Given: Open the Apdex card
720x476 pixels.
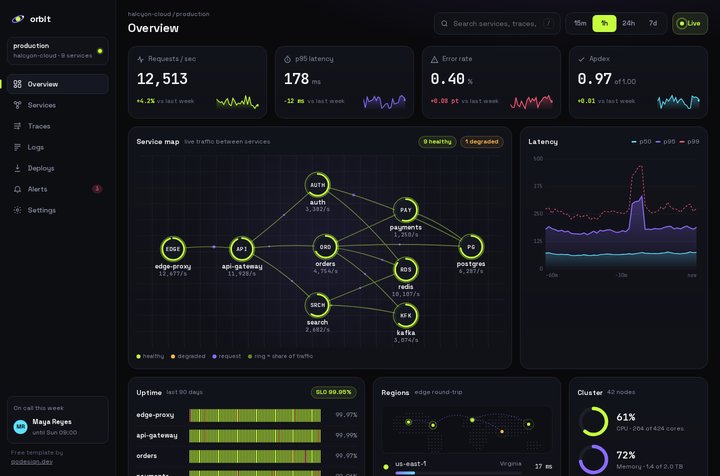Looking at the screenshot, I should coord(638,82).
